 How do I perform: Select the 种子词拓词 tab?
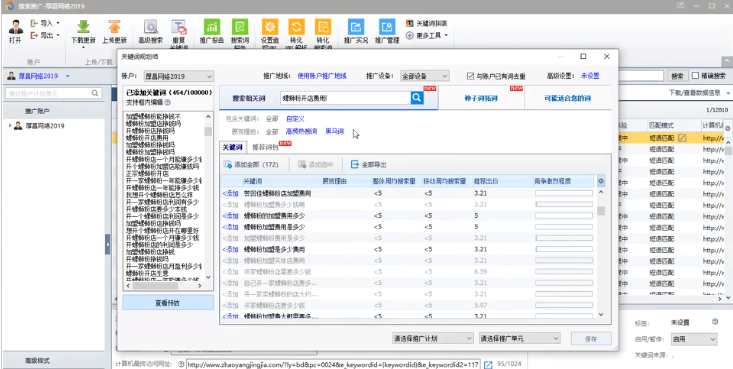481,98
